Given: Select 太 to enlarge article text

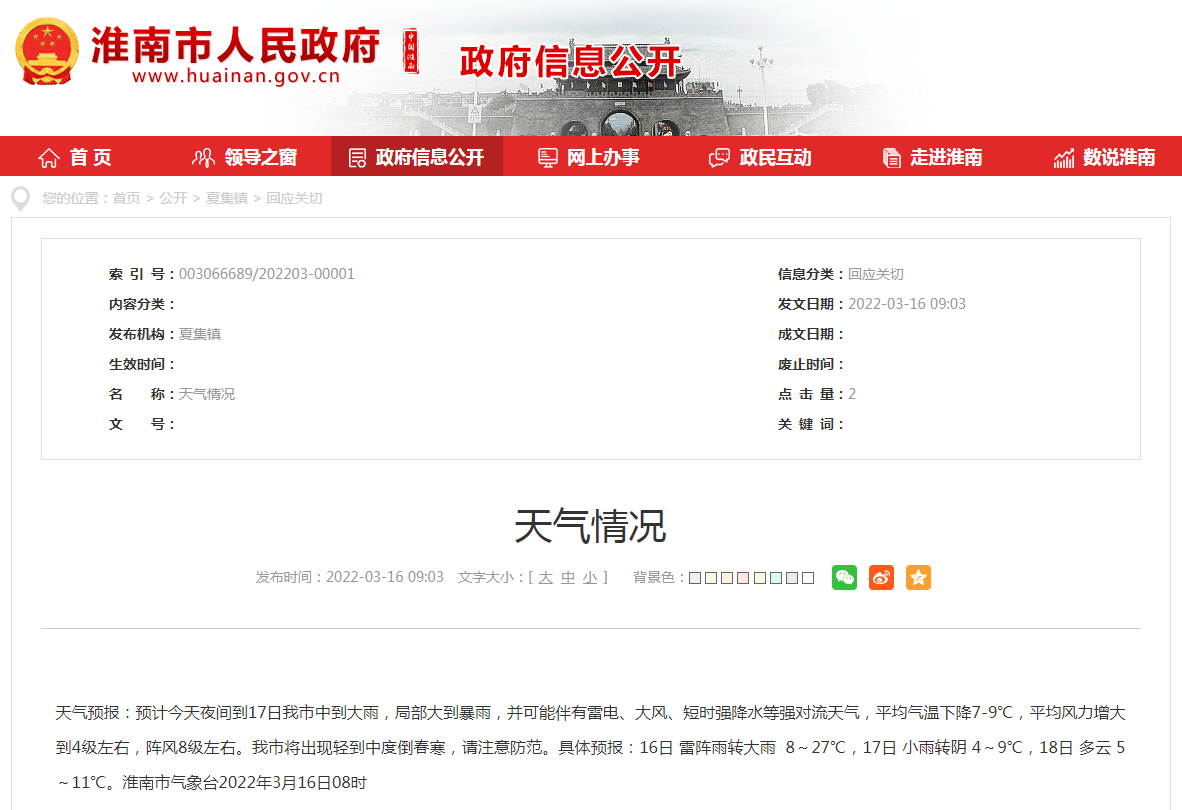Looking at the screenshot, I should coord(544,577).
